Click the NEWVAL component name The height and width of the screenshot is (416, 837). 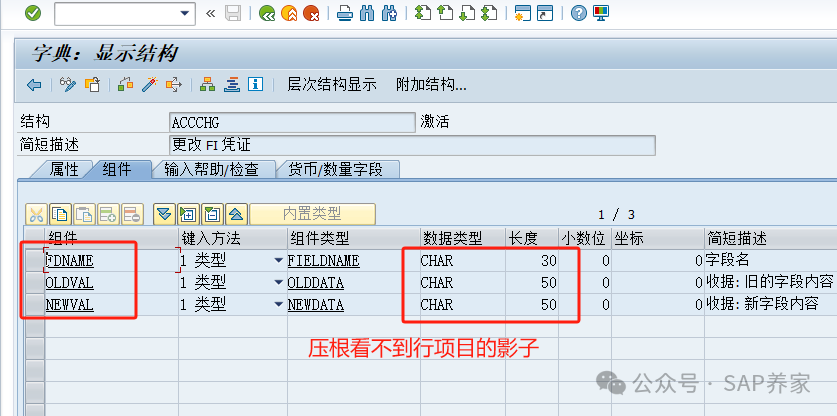coord(69,304)
